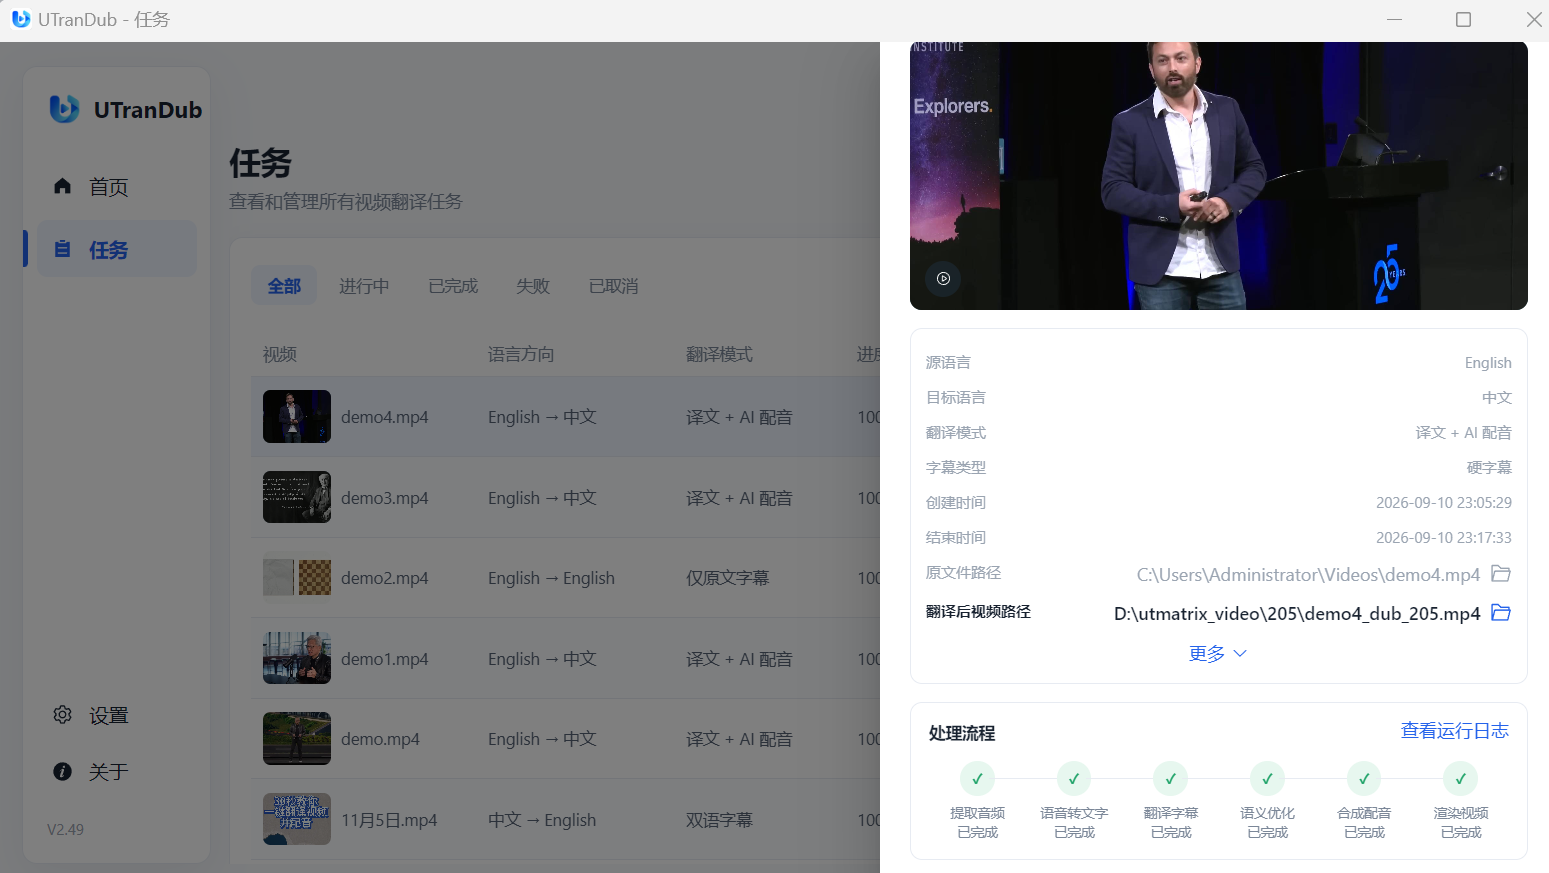Open folder for 翻译后视频路径 output
1549x873 pixels.
[1500, 612]
